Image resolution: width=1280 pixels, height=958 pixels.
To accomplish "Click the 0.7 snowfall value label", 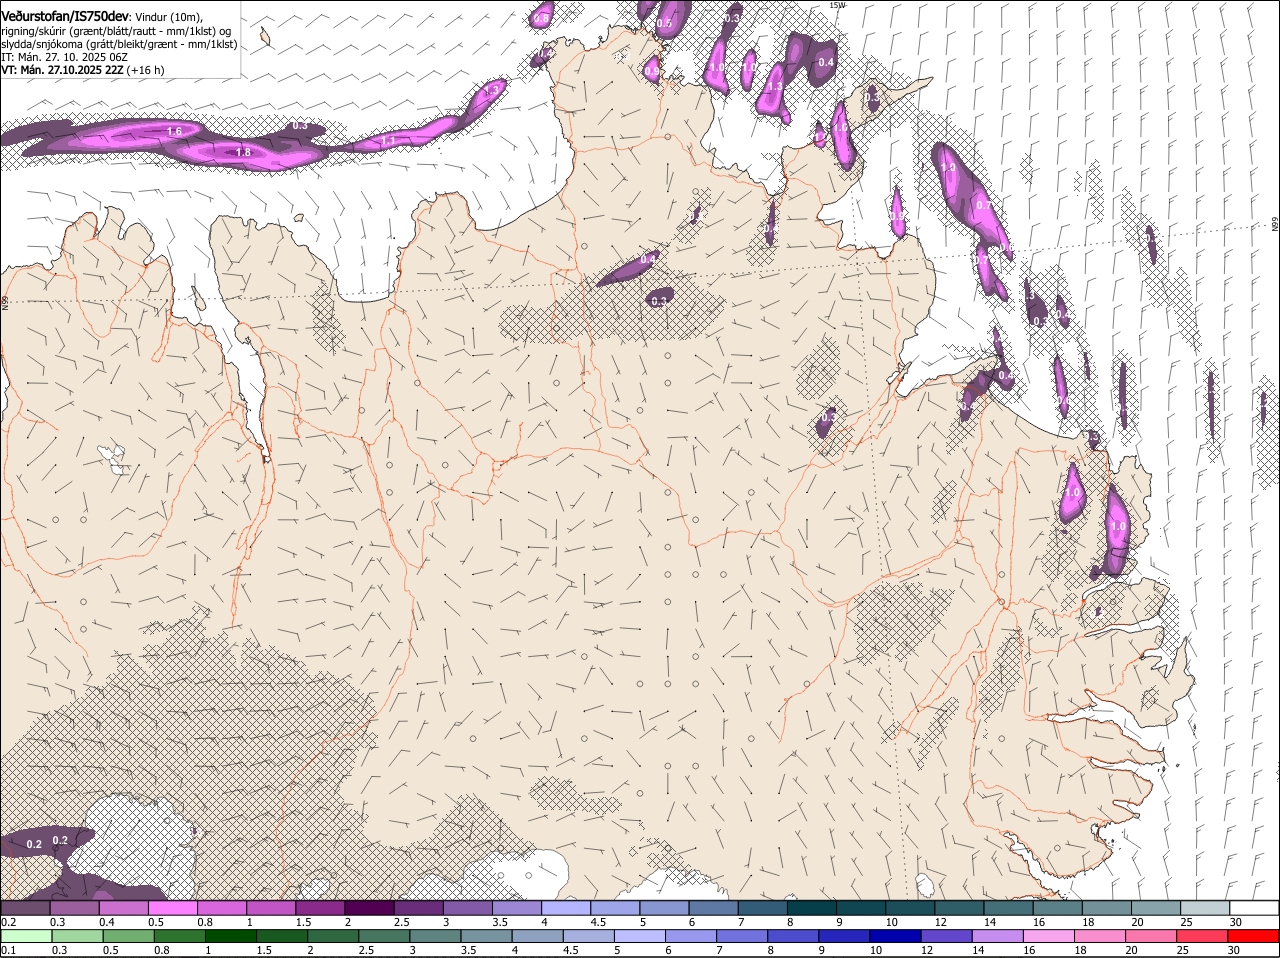I will 982,205.
